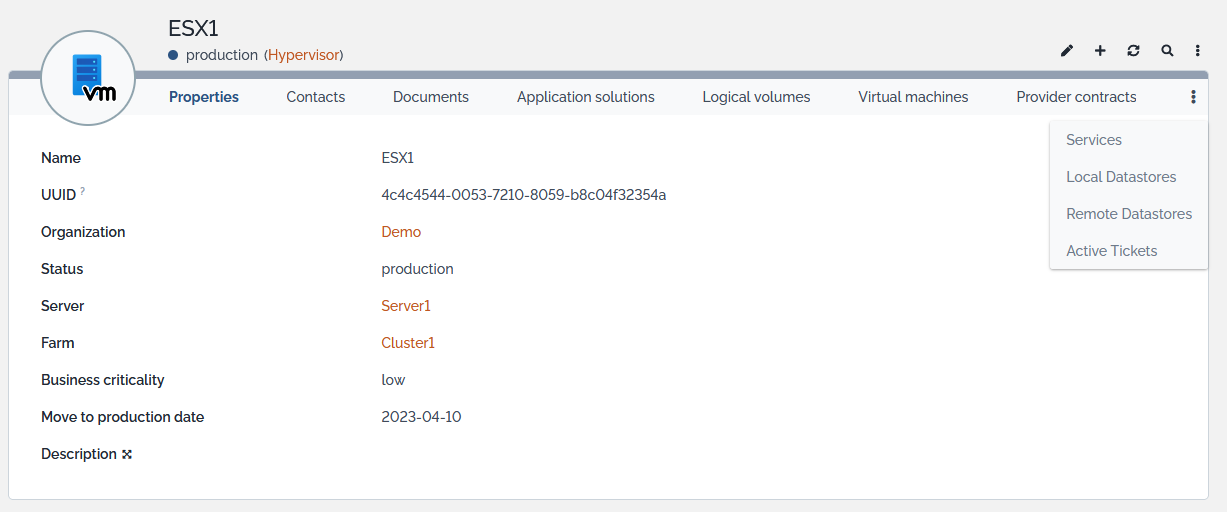The height and width of the screenshot is (512, 1227).
Task: Open Remote Datastores from the menu
Action: tap(1129, 214)
